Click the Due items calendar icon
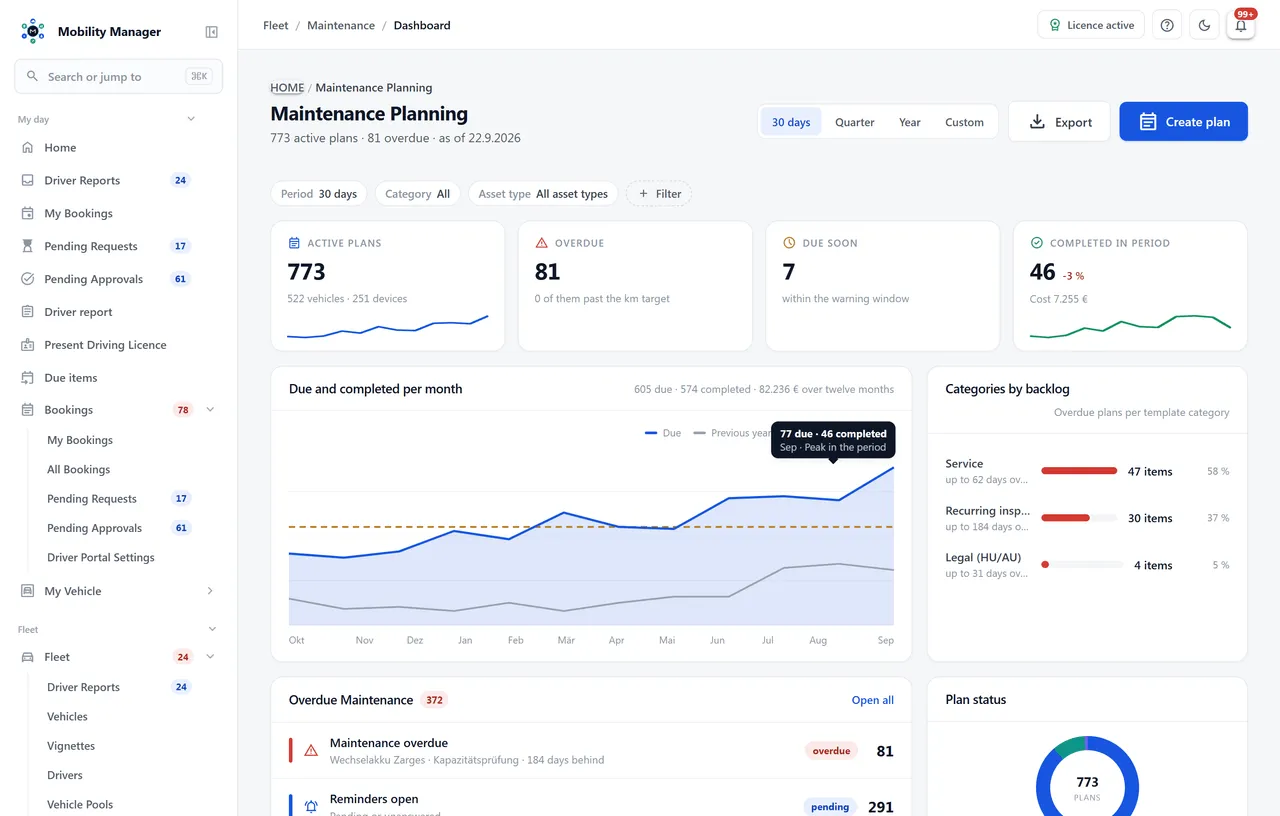 point(28,378)
